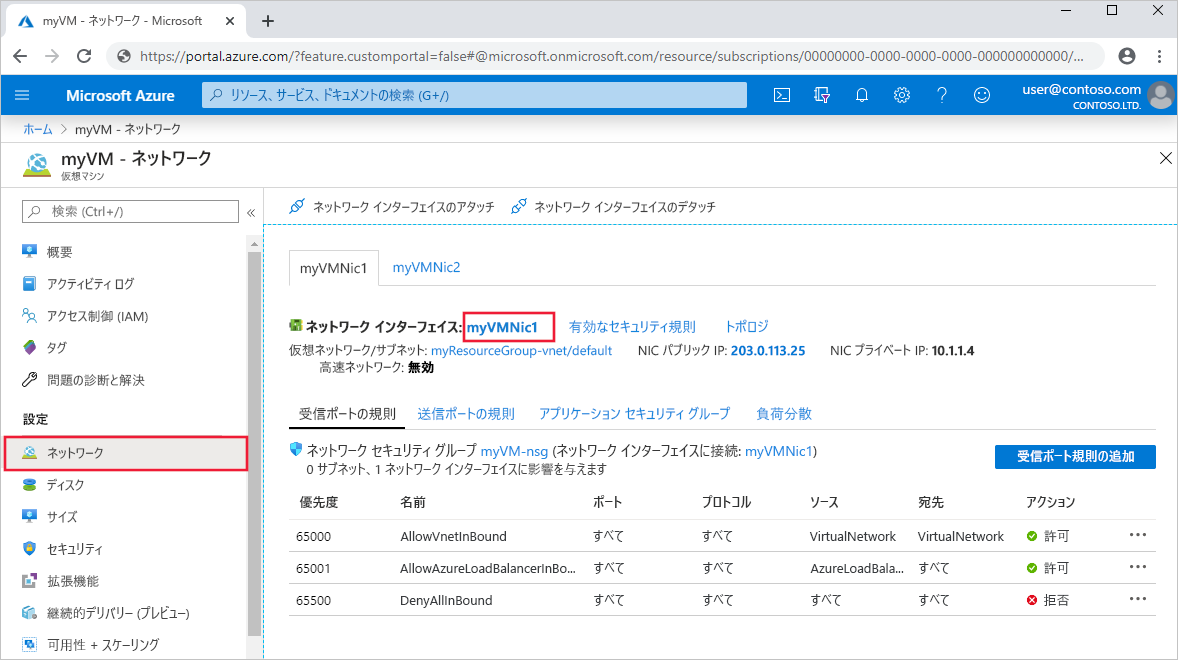
Task: Click the DenyAllInBound rule name
Action: (x=446, y=601)
